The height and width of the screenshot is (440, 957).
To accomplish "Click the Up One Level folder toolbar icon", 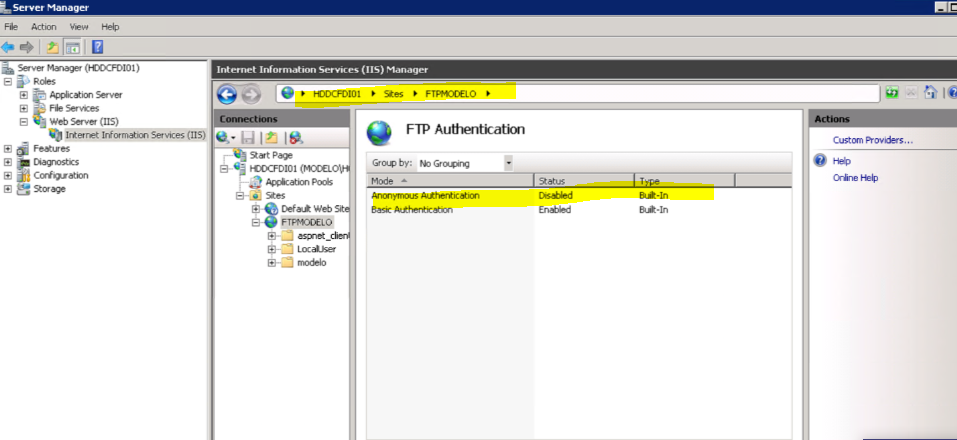I will 53,47.
